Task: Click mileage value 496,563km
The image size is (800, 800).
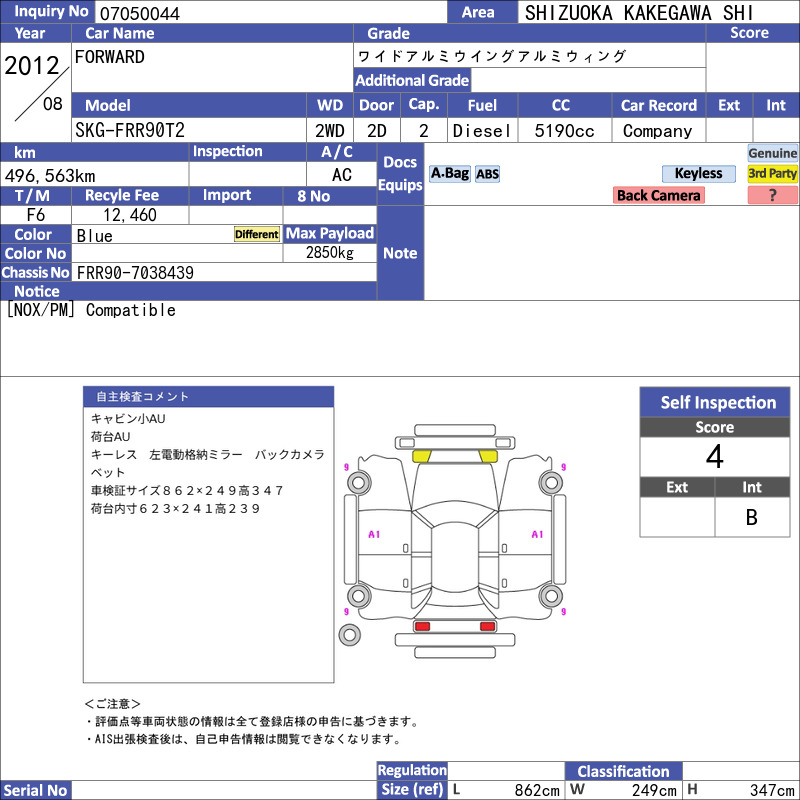Action: [x=50, y=176]
